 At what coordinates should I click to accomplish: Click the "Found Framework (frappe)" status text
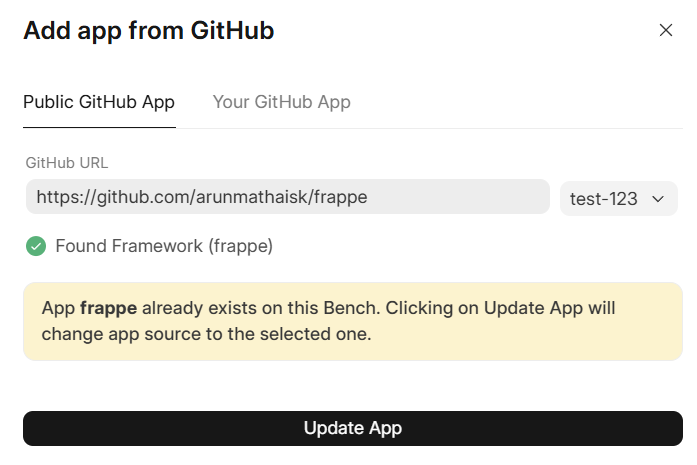coord(164,245)
